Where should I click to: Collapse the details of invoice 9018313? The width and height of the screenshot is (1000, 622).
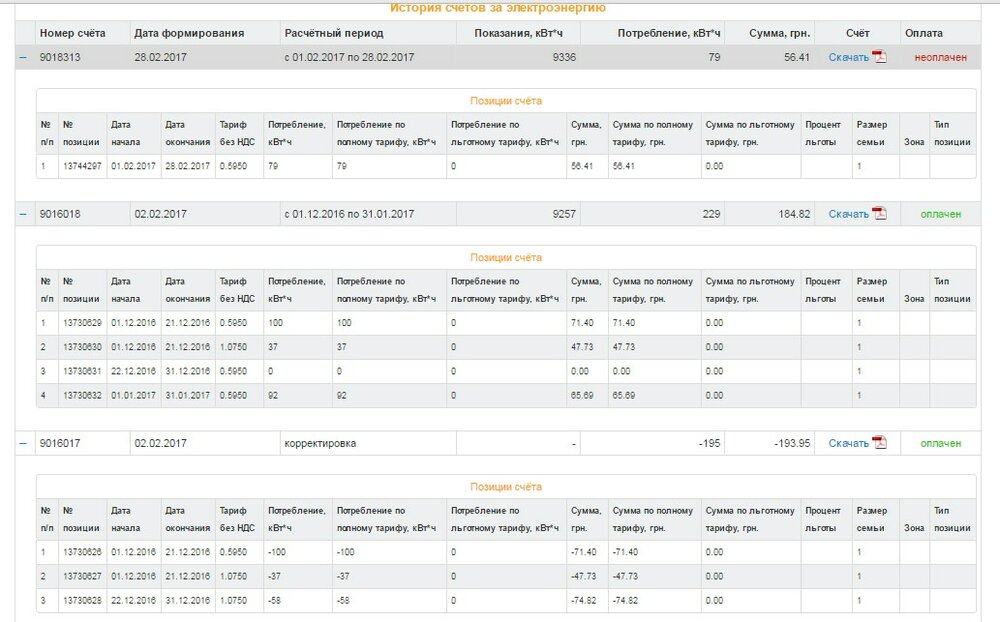click(x=24, y=57)
